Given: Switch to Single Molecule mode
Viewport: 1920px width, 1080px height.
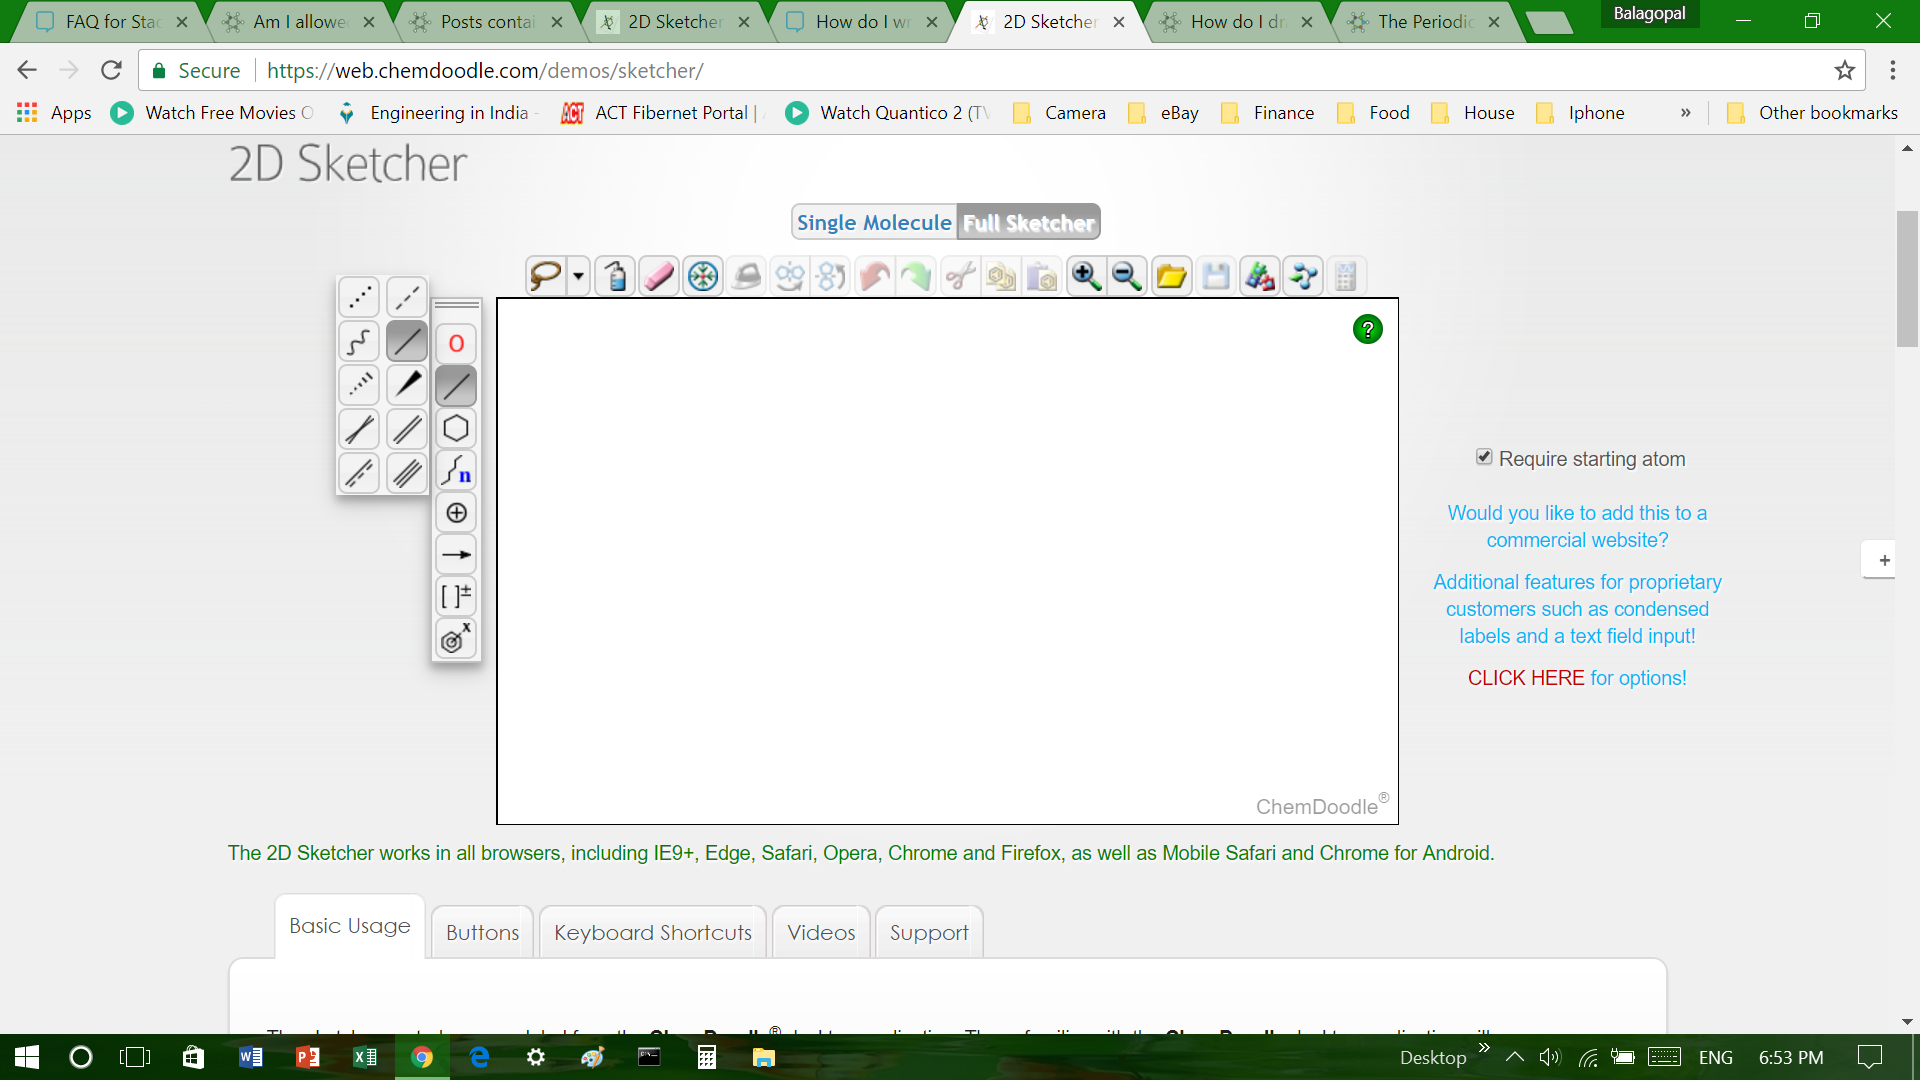Looking at the screenshot, I should [874, 222].
